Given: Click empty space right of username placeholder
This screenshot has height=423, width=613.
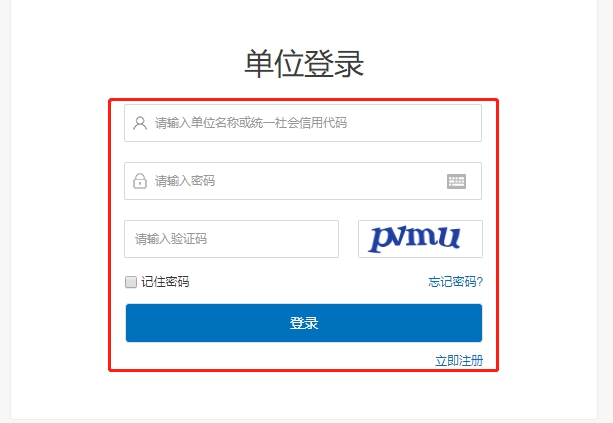Looking at the screenshot, I should [414, 123].
